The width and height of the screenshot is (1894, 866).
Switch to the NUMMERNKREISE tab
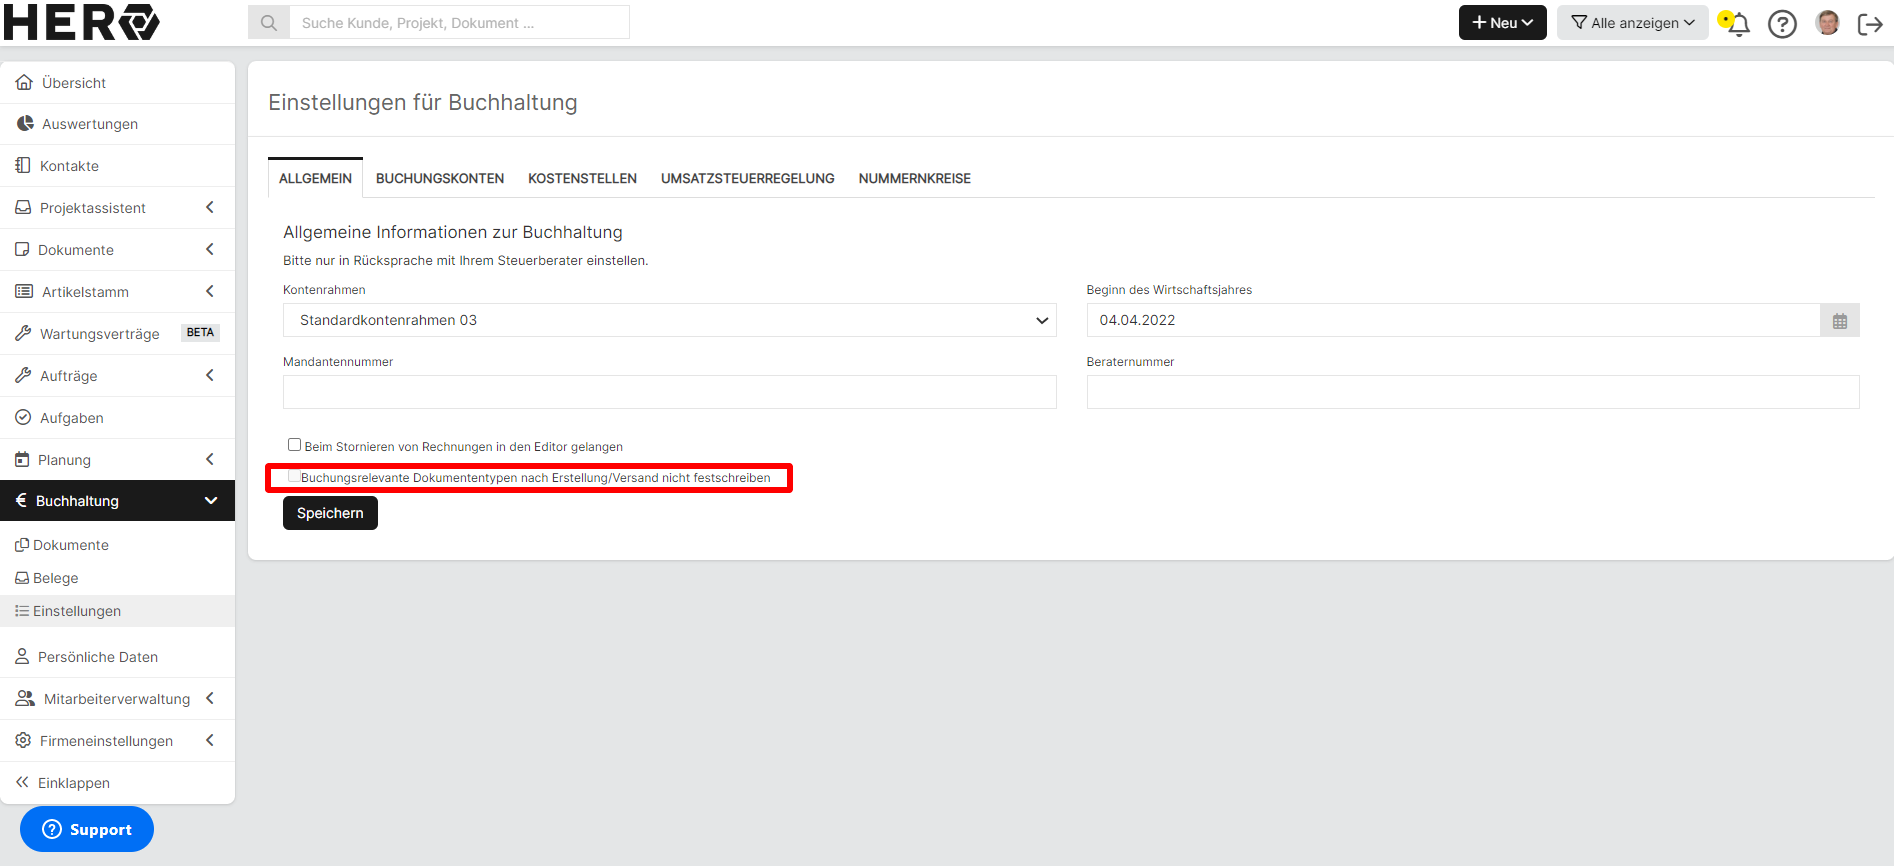point(914,178)
